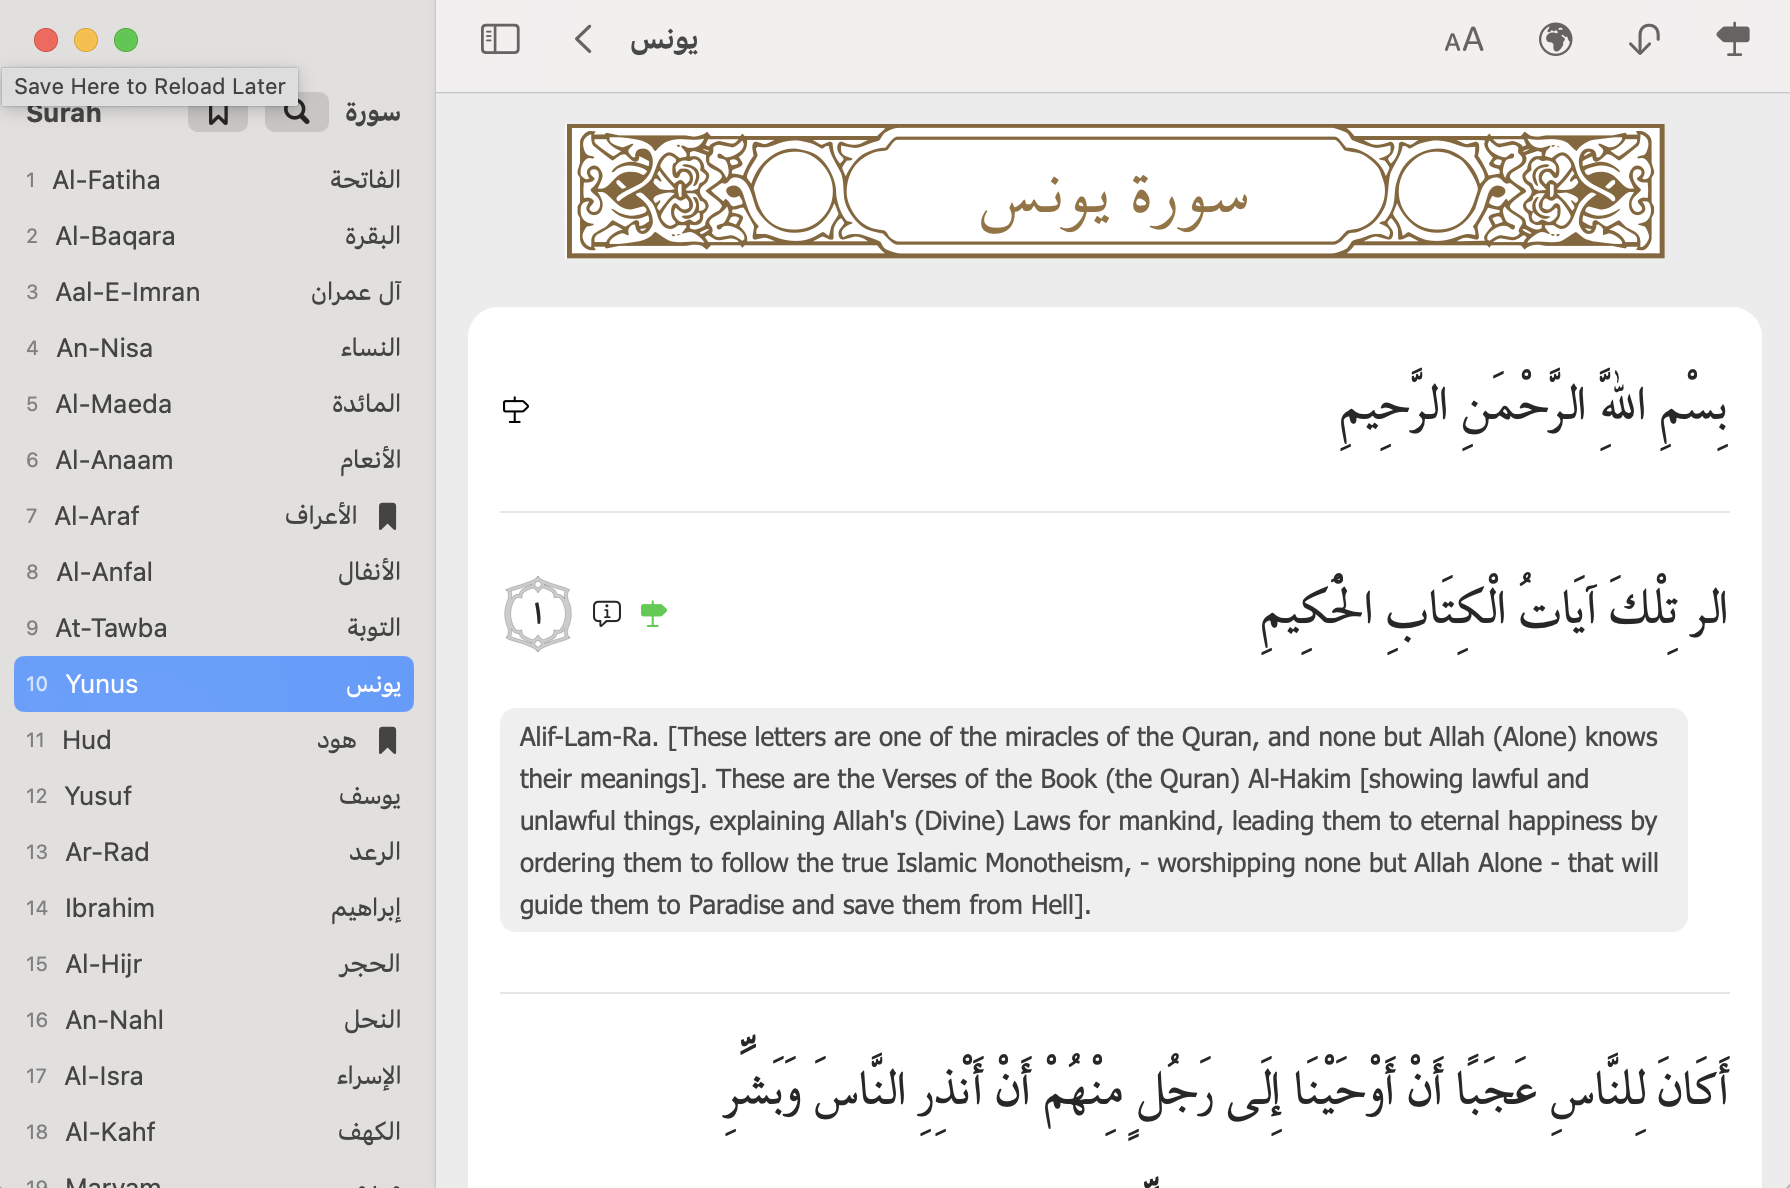Toggle the signpost marker beside the Bismillah
This screenshot has width=1790, height=1188.
(514, 409)
